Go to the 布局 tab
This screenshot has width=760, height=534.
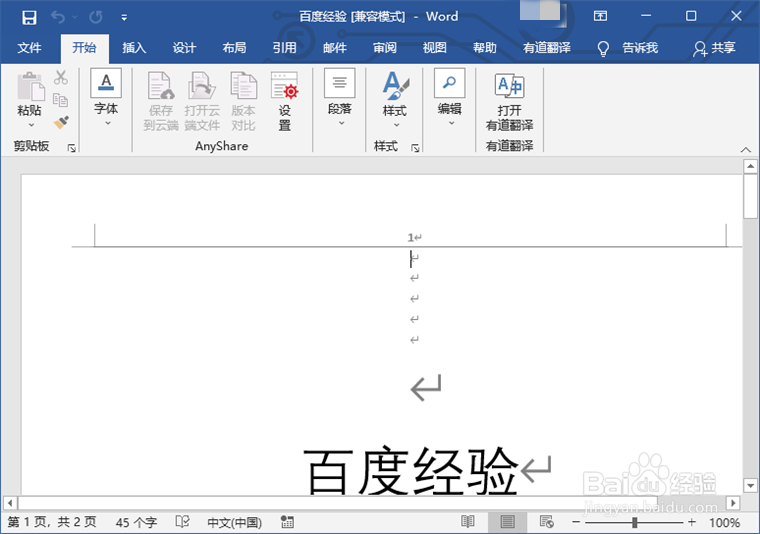coord(234,47)
